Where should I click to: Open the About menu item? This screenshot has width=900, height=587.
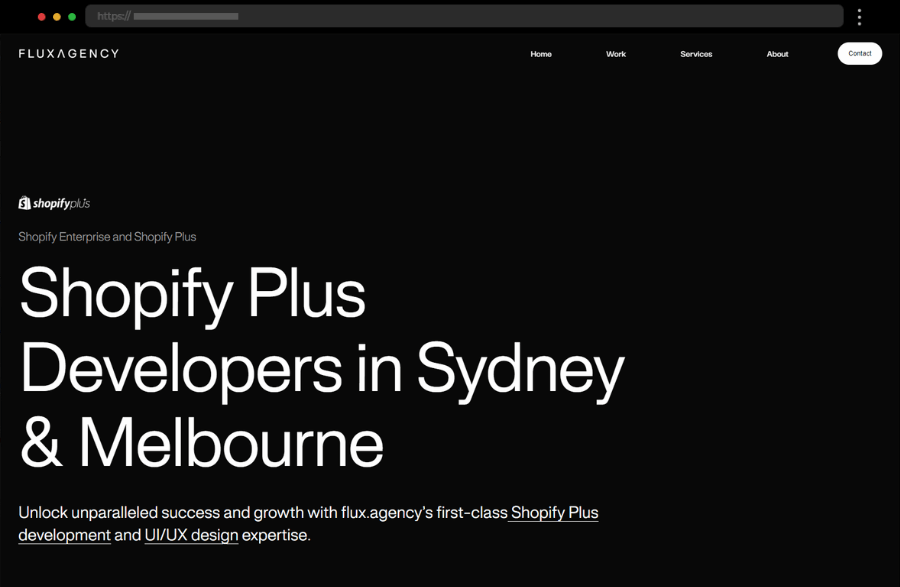tap(777, 54)
